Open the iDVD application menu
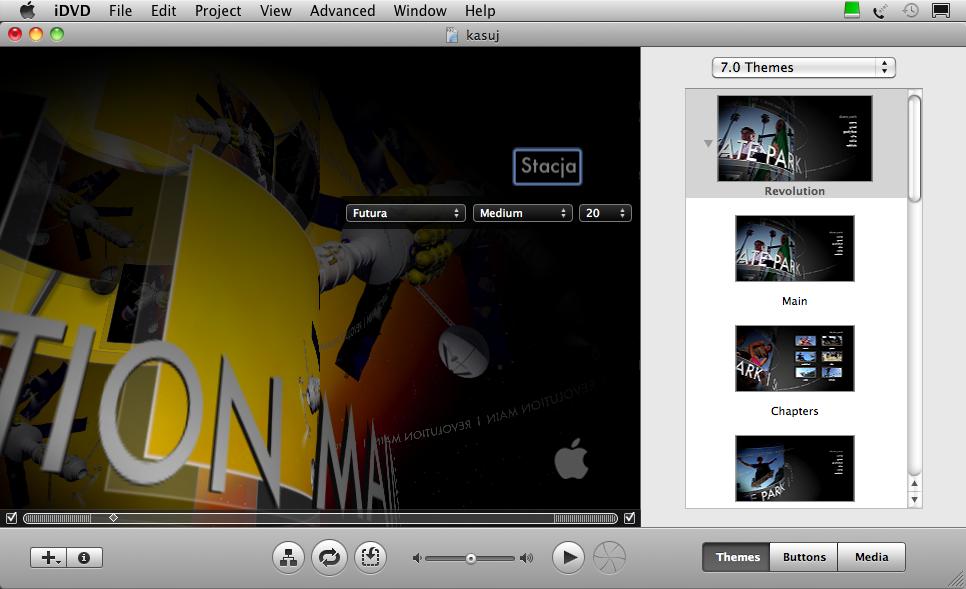This screenshot has width=966, height=589. pyautogui.click(x=72, y=10)
